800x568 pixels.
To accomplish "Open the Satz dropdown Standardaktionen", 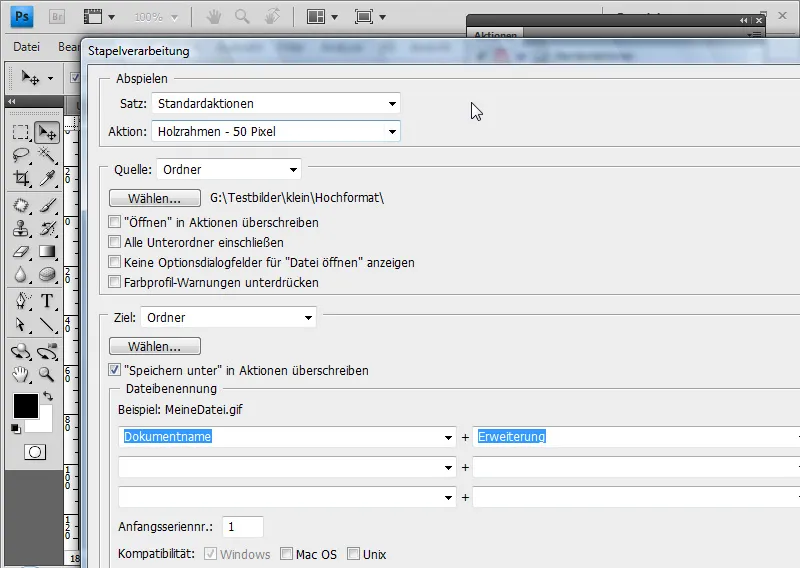I will click(276, 104).
